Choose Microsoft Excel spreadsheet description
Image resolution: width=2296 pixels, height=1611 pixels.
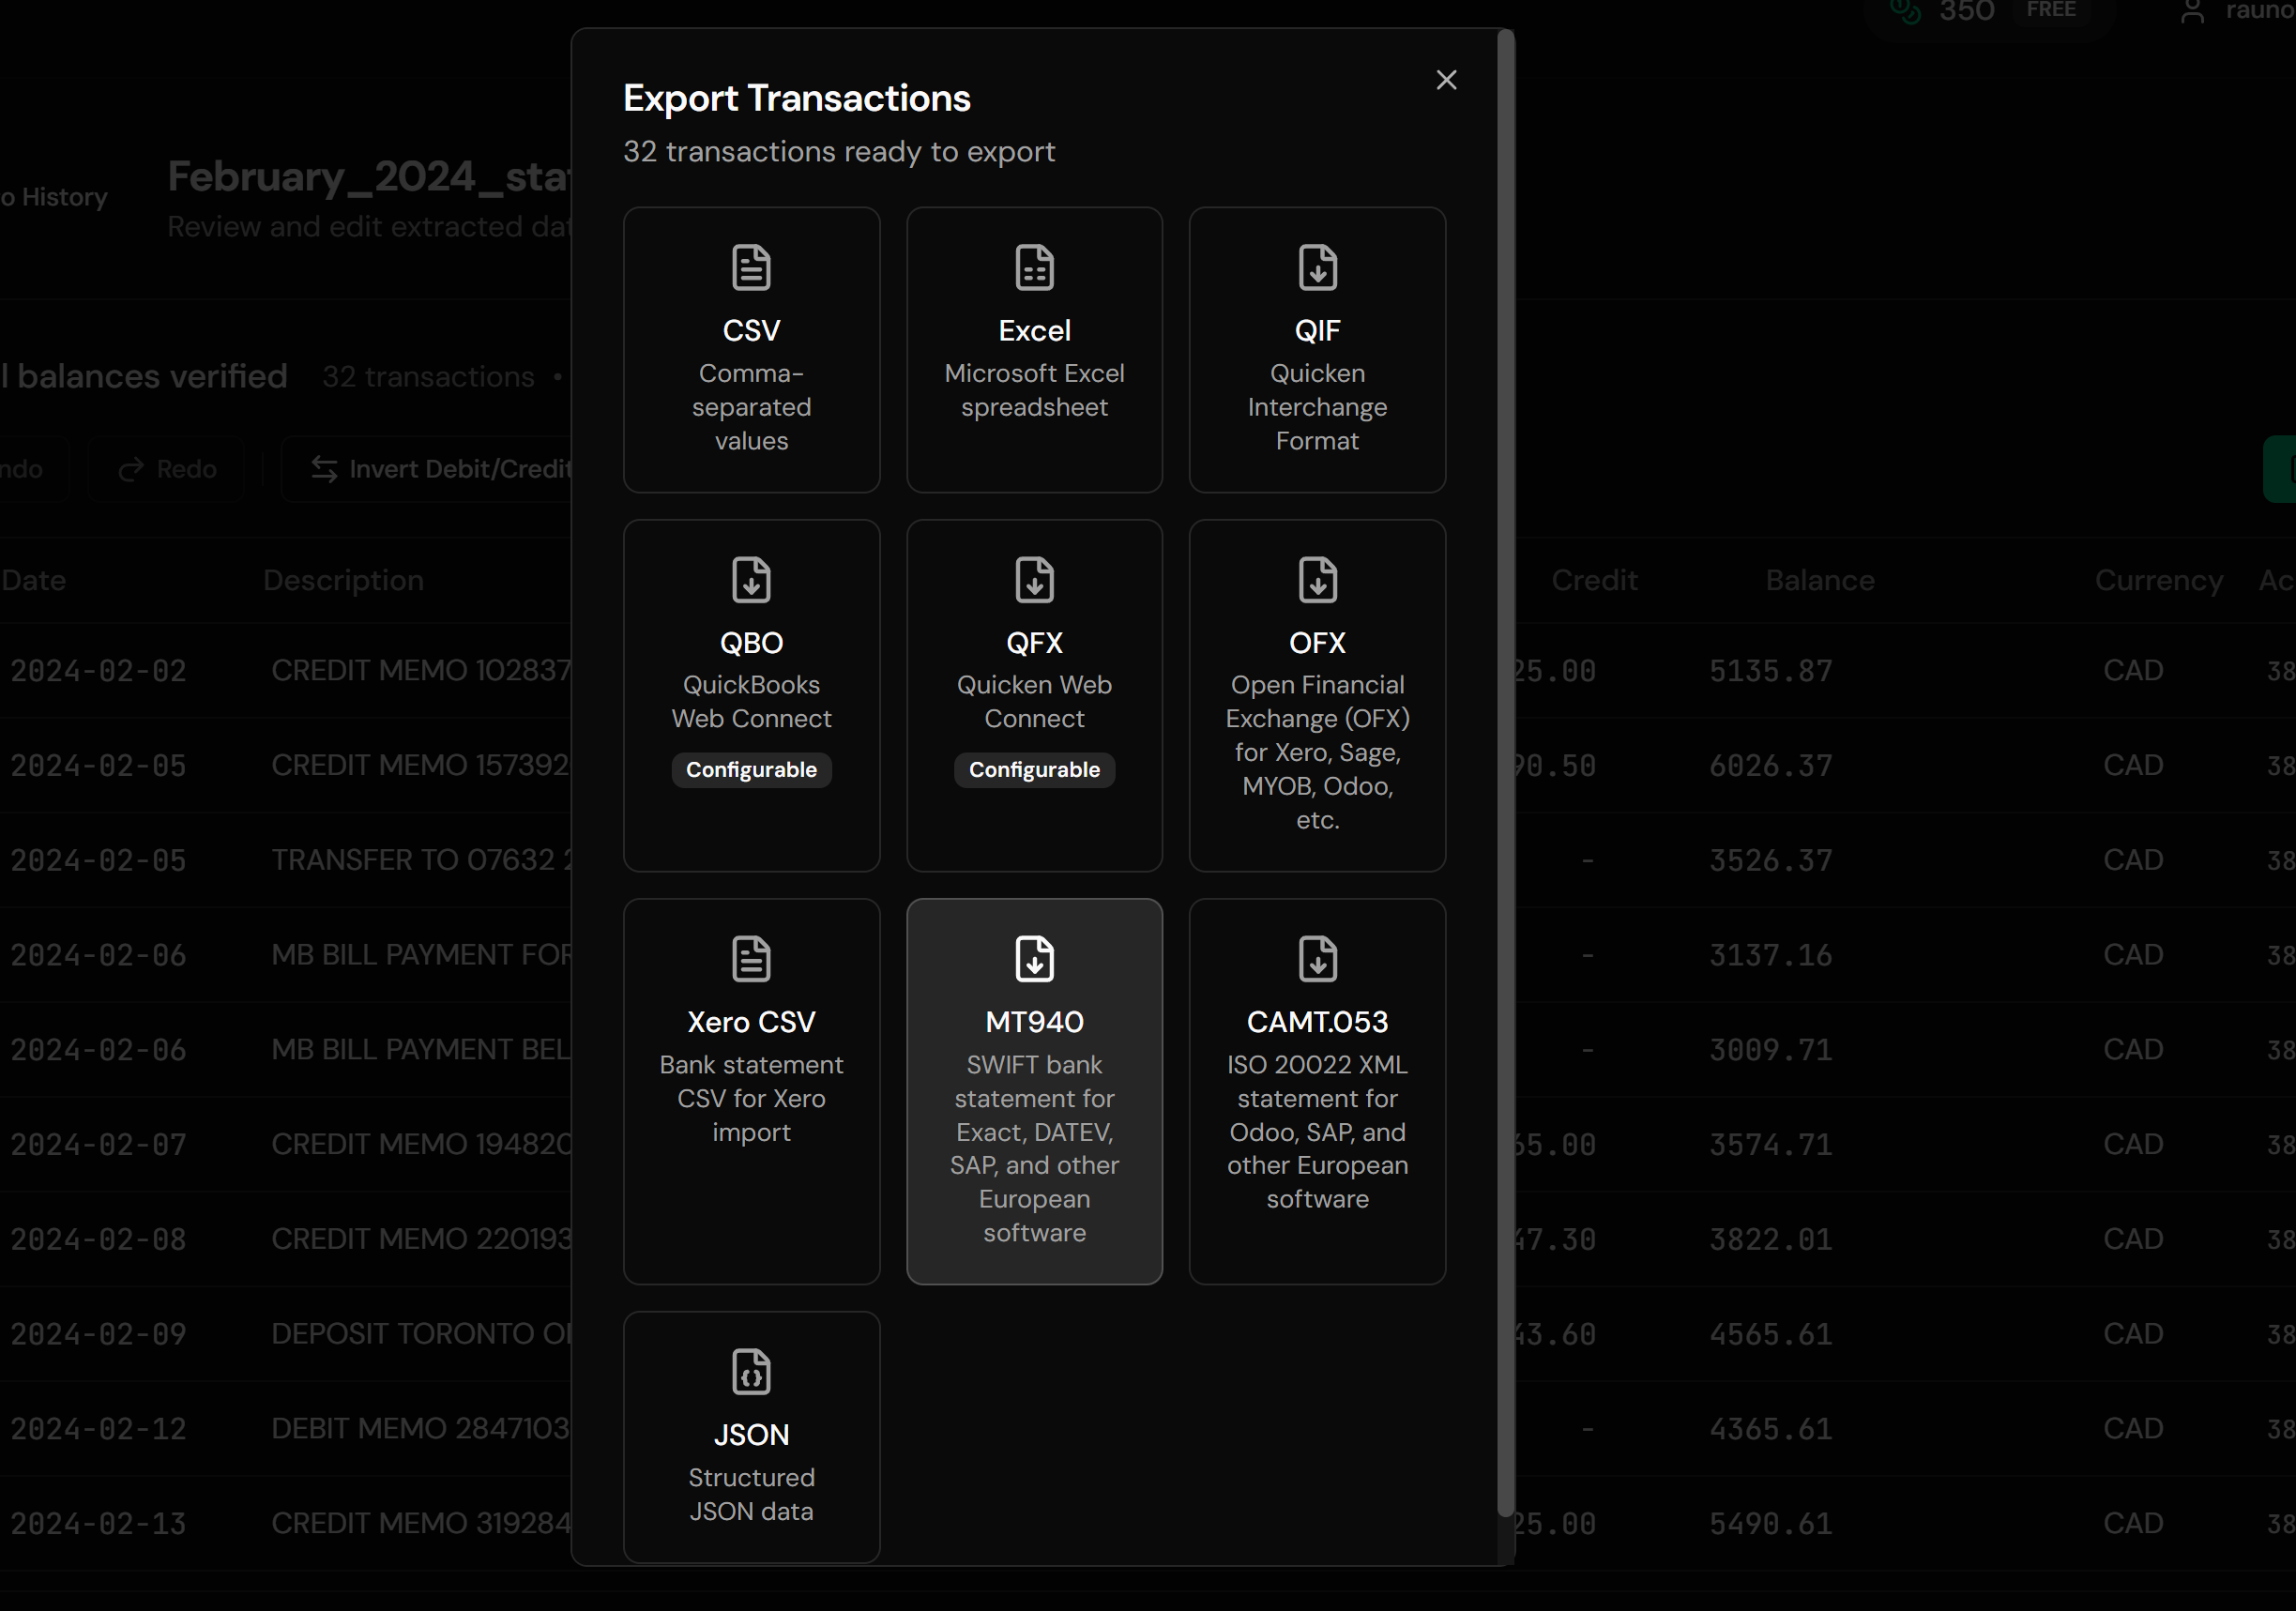[1034, 390]
